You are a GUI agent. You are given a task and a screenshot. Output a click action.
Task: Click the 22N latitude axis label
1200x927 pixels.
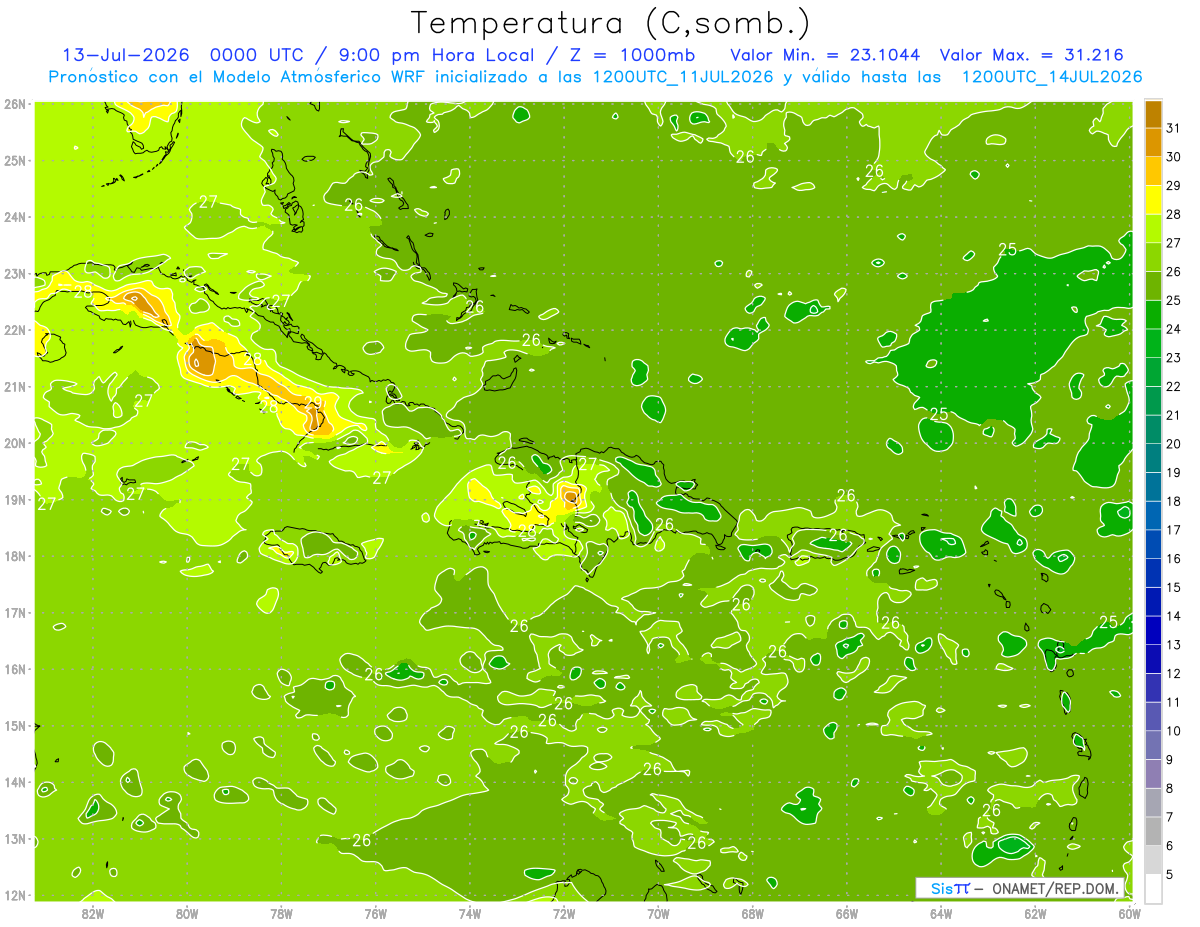(15, 330)
